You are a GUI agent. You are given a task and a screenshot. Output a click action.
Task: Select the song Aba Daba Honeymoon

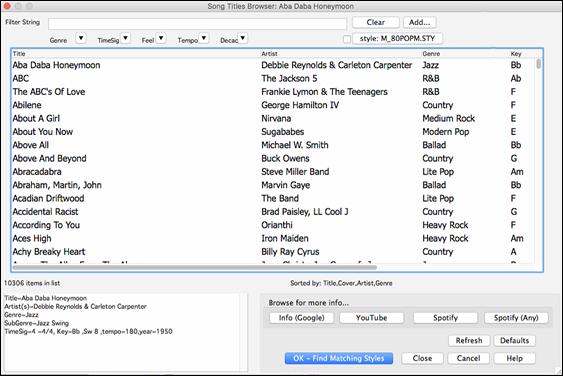pos(56,65)
